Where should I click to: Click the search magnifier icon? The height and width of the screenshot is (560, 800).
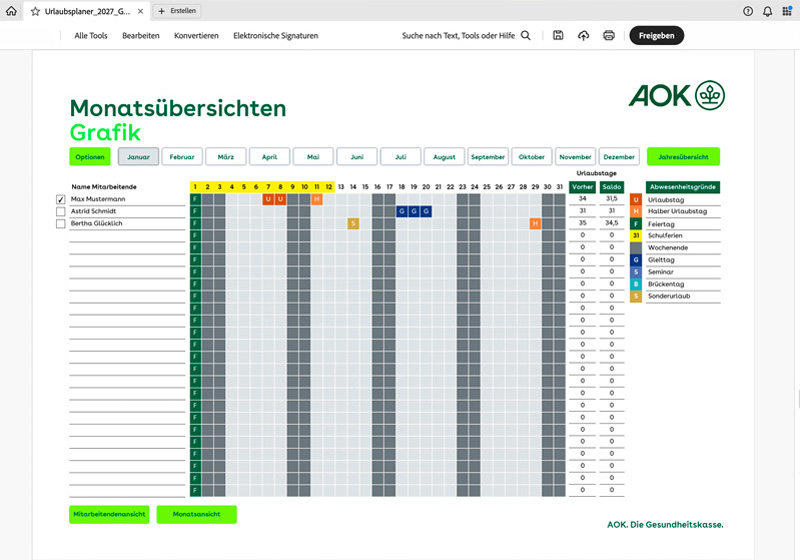pos(526,35)
